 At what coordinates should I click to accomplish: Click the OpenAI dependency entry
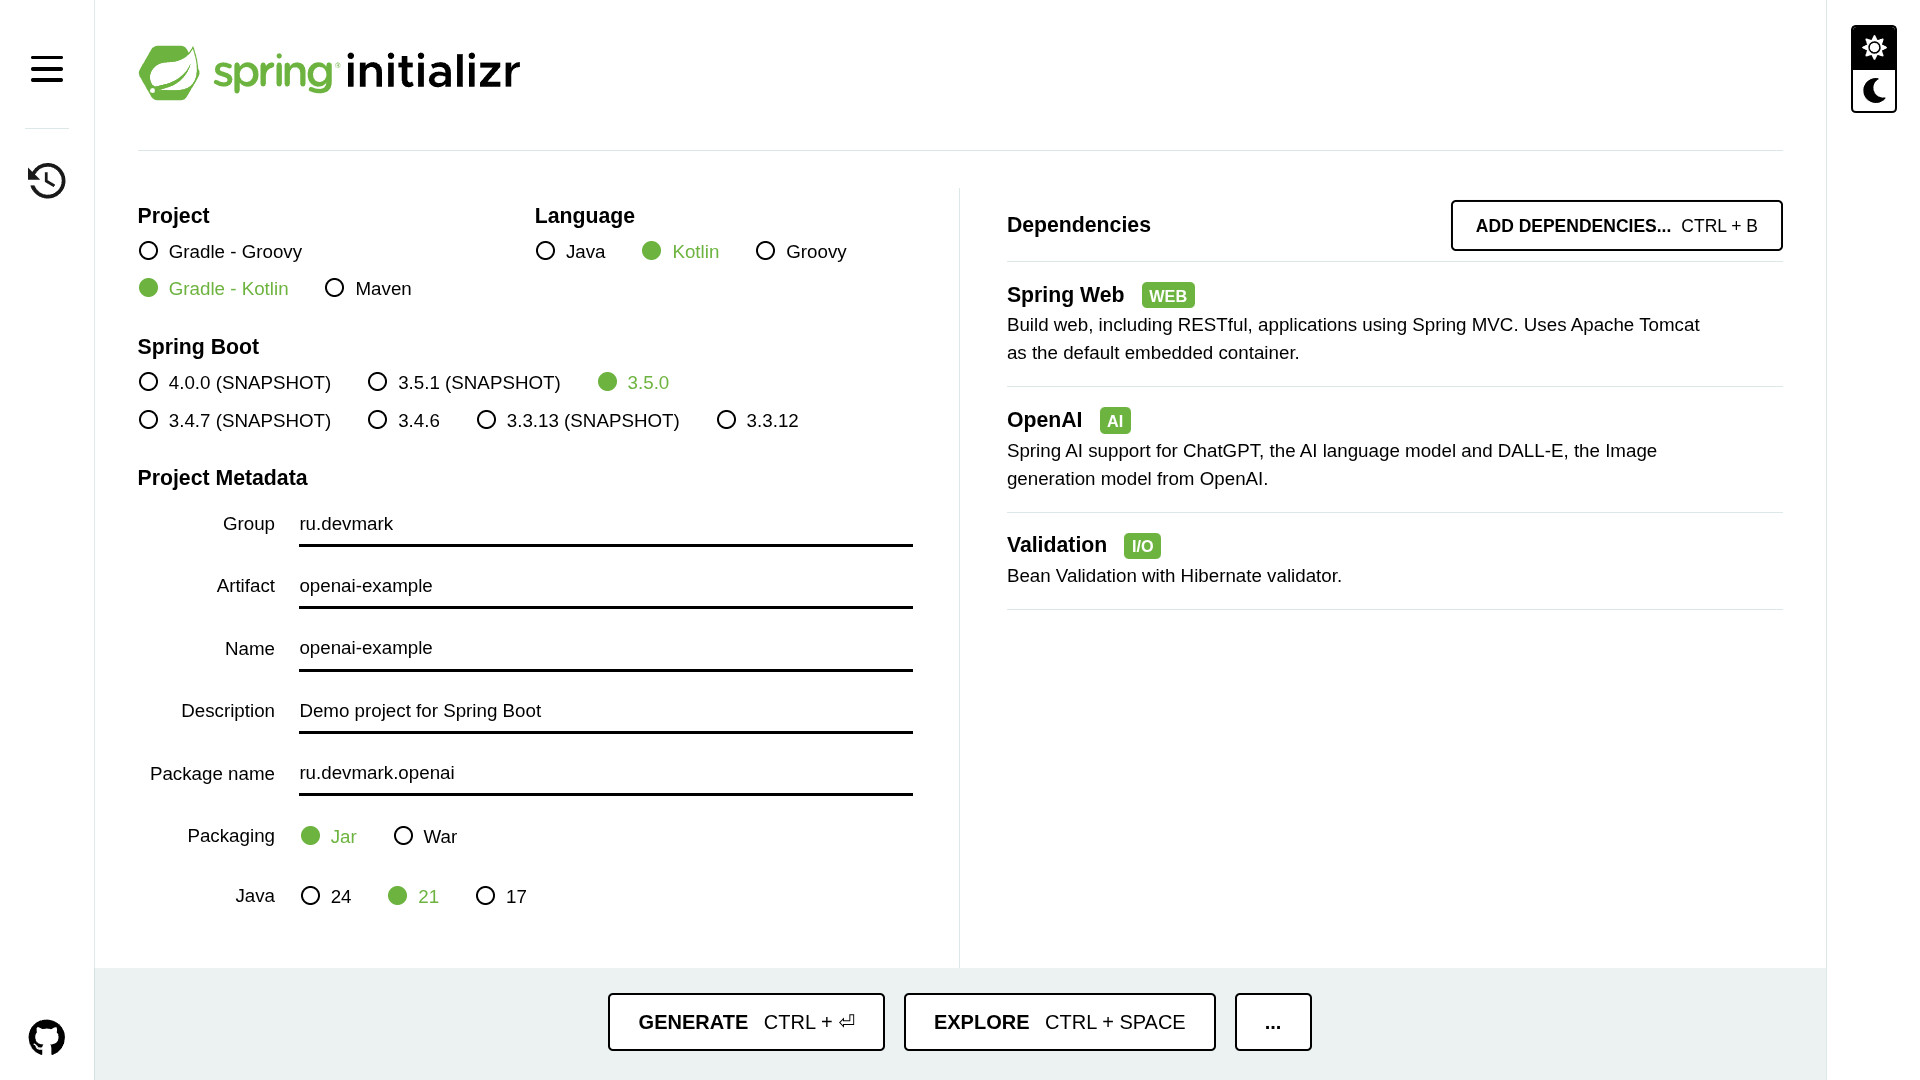pos(1394,450)
